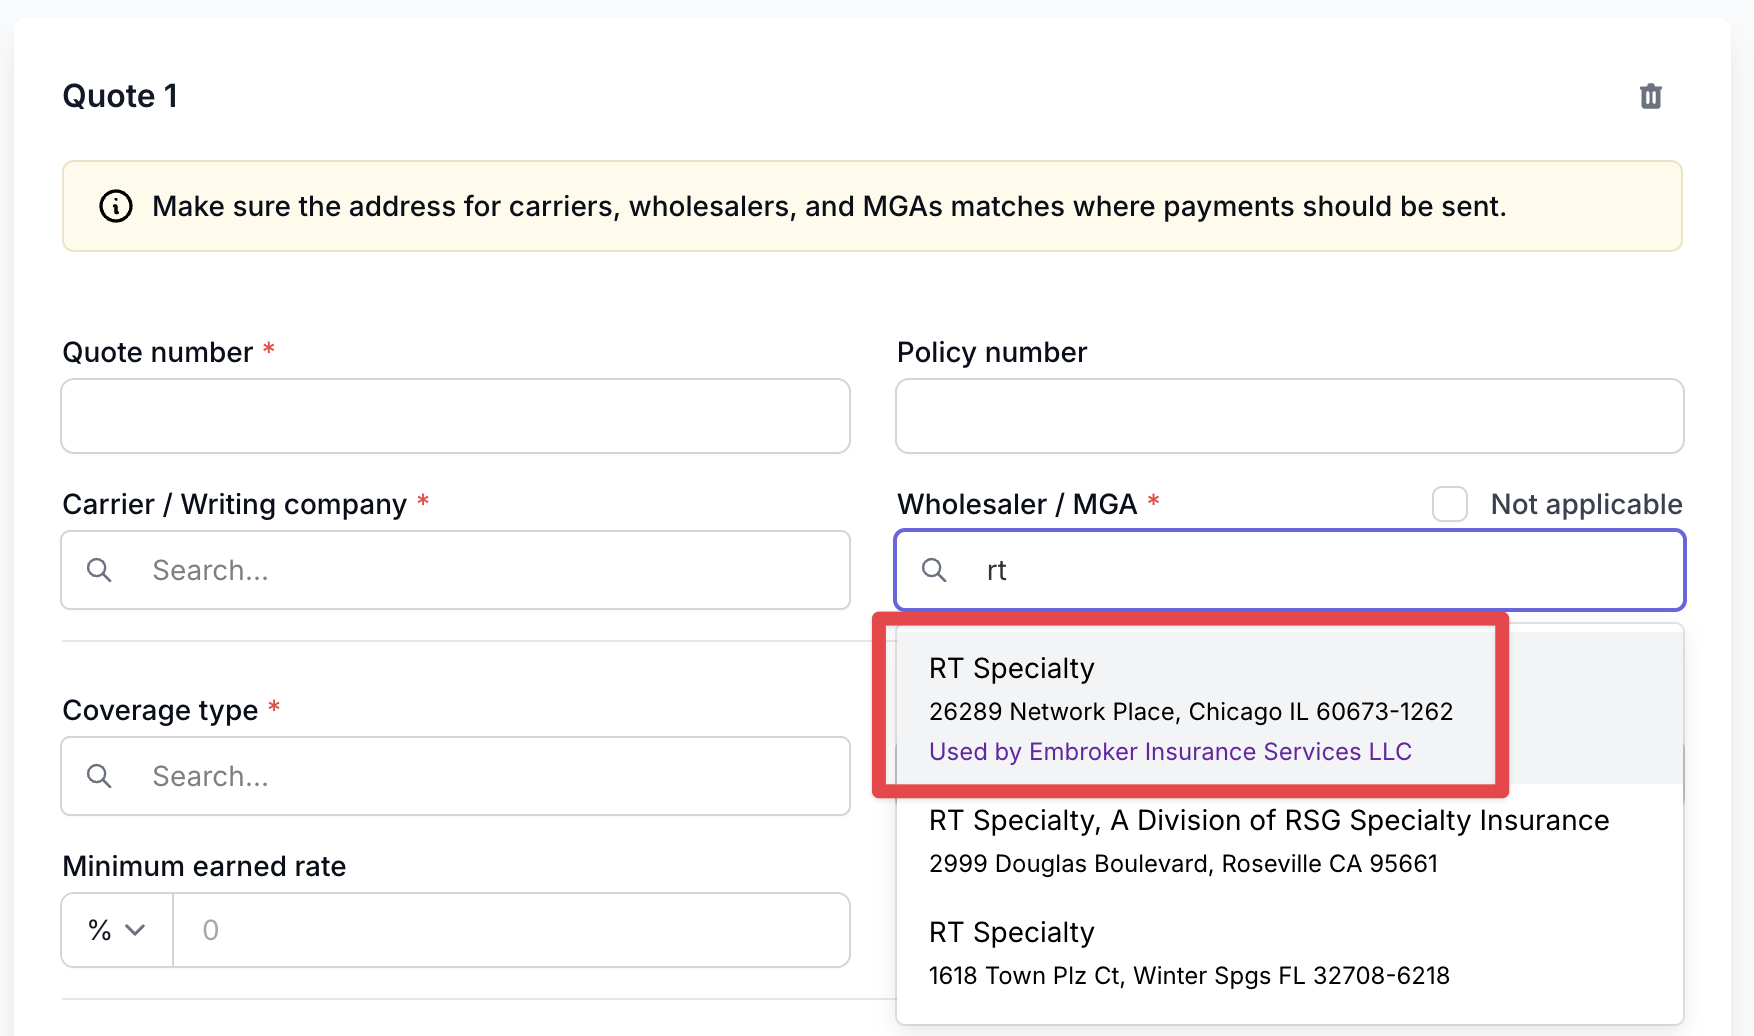
Task: Click the Used by Embroker Insurance Services LLC text
Action: [x=1170, y=752]
